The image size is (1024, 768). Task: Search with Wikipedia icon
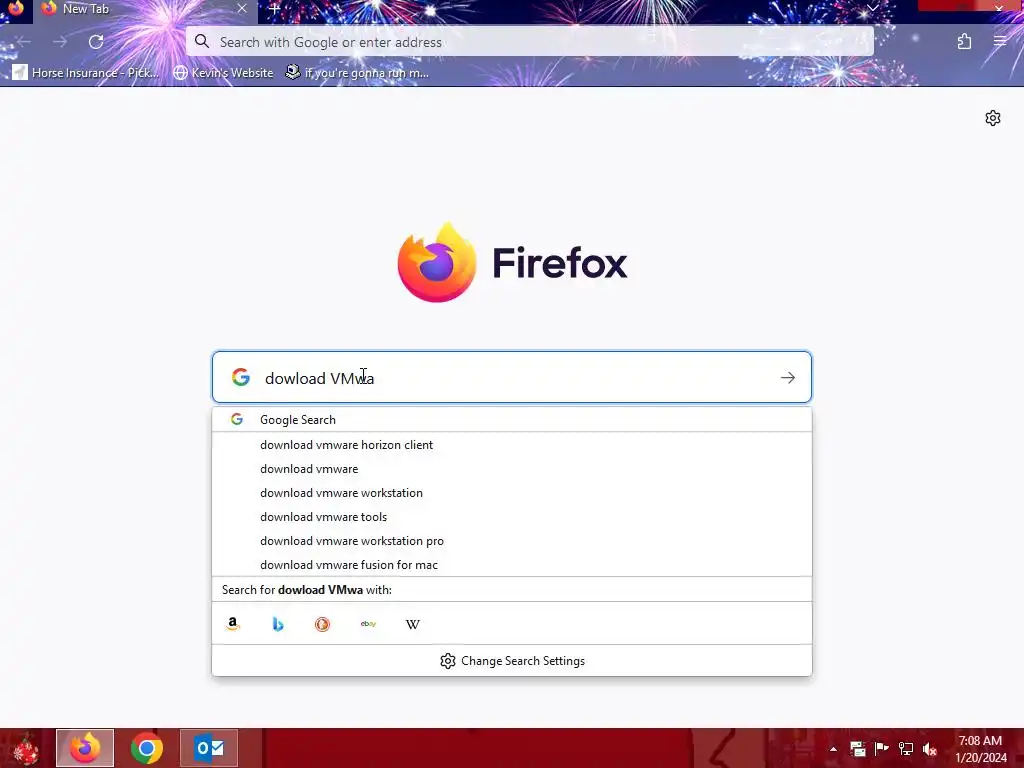[x=413, y=624]
